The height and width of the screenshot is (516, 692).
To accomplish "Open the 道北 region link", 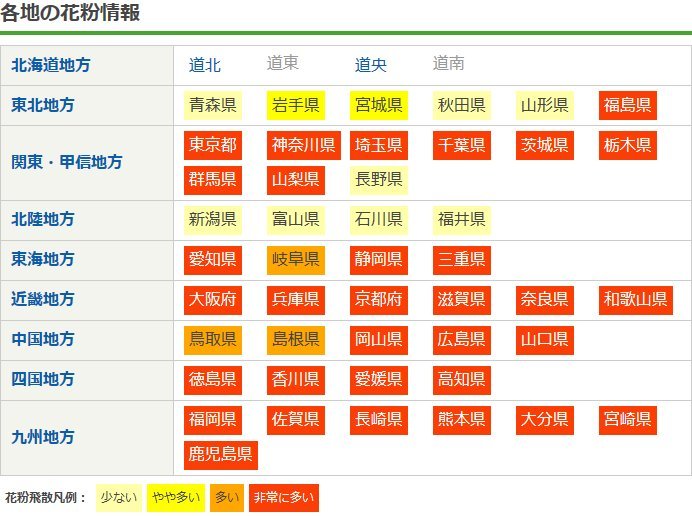I will point(205,65).
